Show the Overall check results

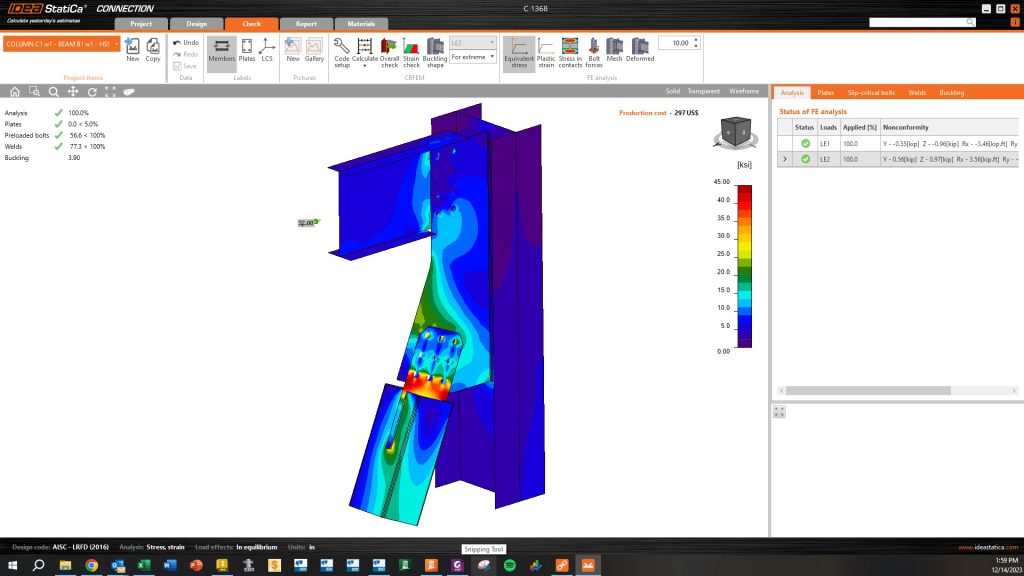click(389, 52)
